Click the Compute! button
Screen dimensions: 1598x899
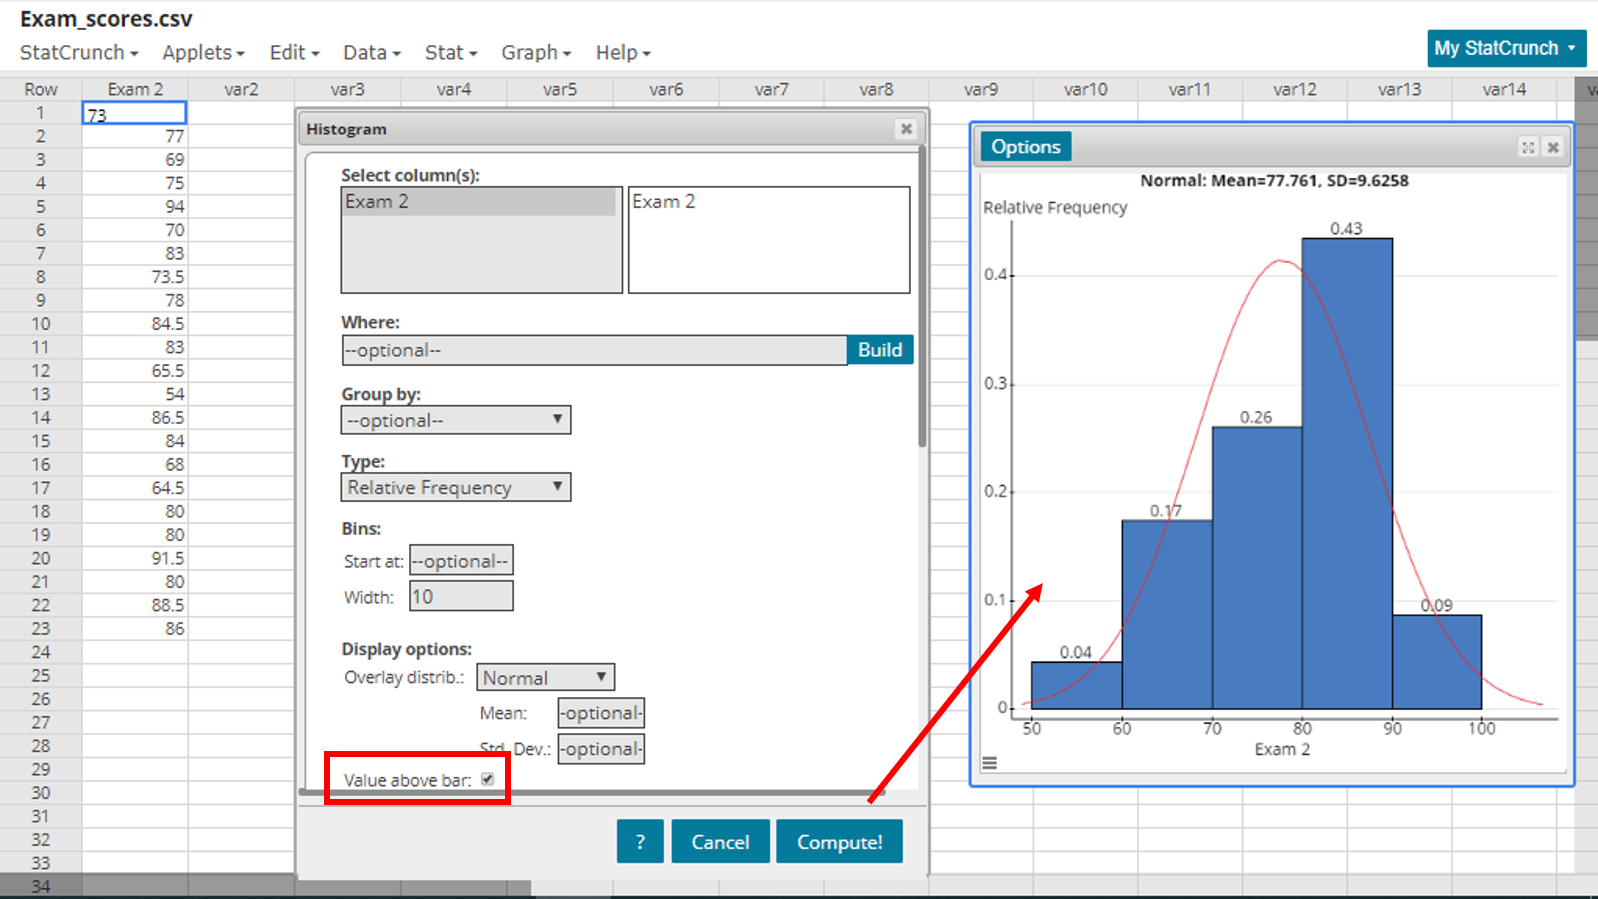tap(839, 841)
